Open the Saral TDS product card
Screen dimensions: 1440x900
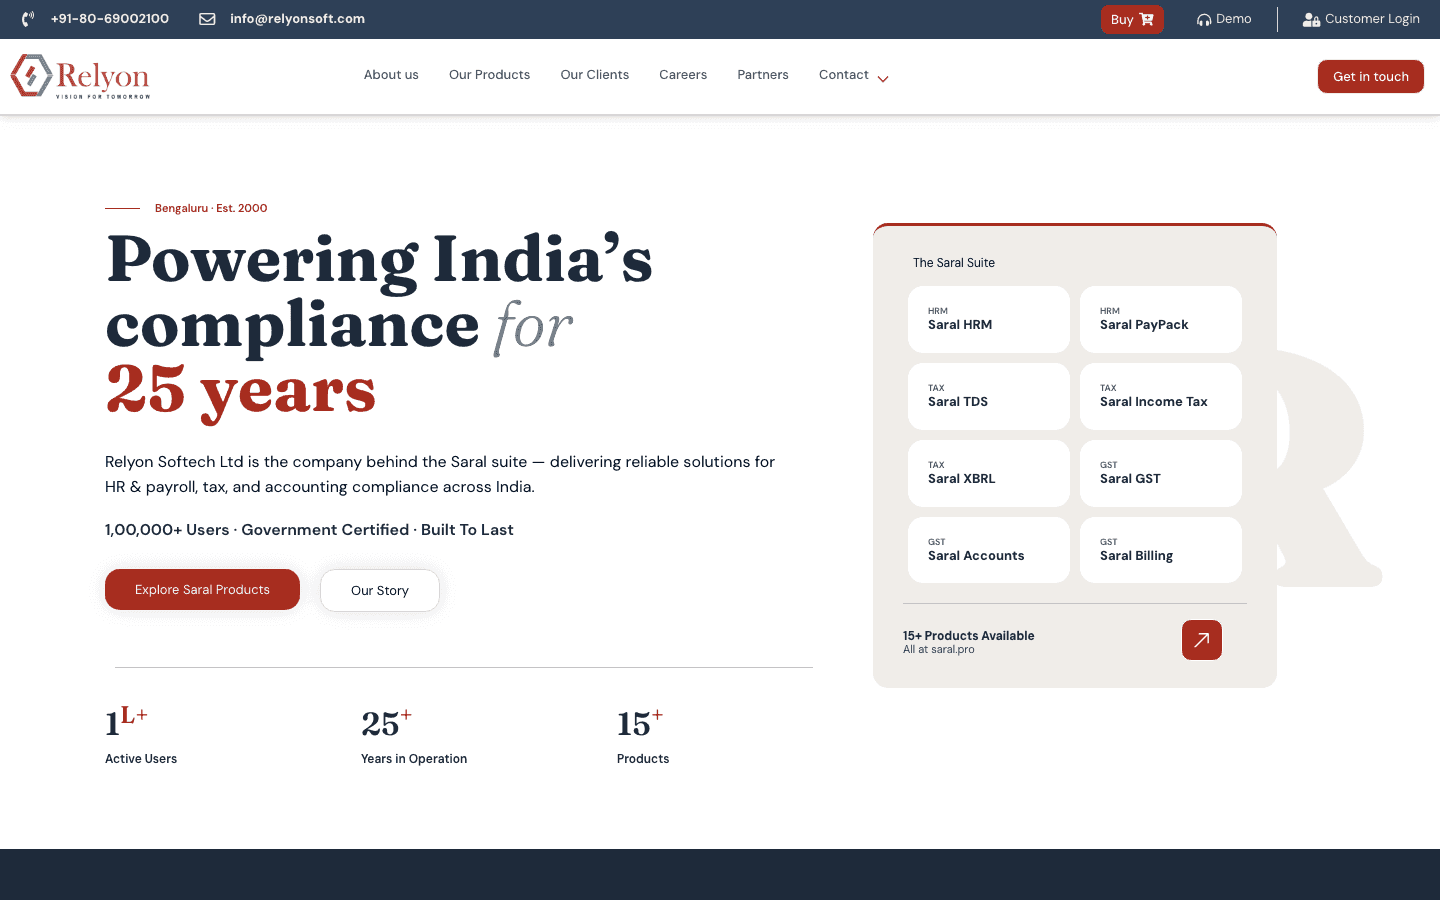989,396
